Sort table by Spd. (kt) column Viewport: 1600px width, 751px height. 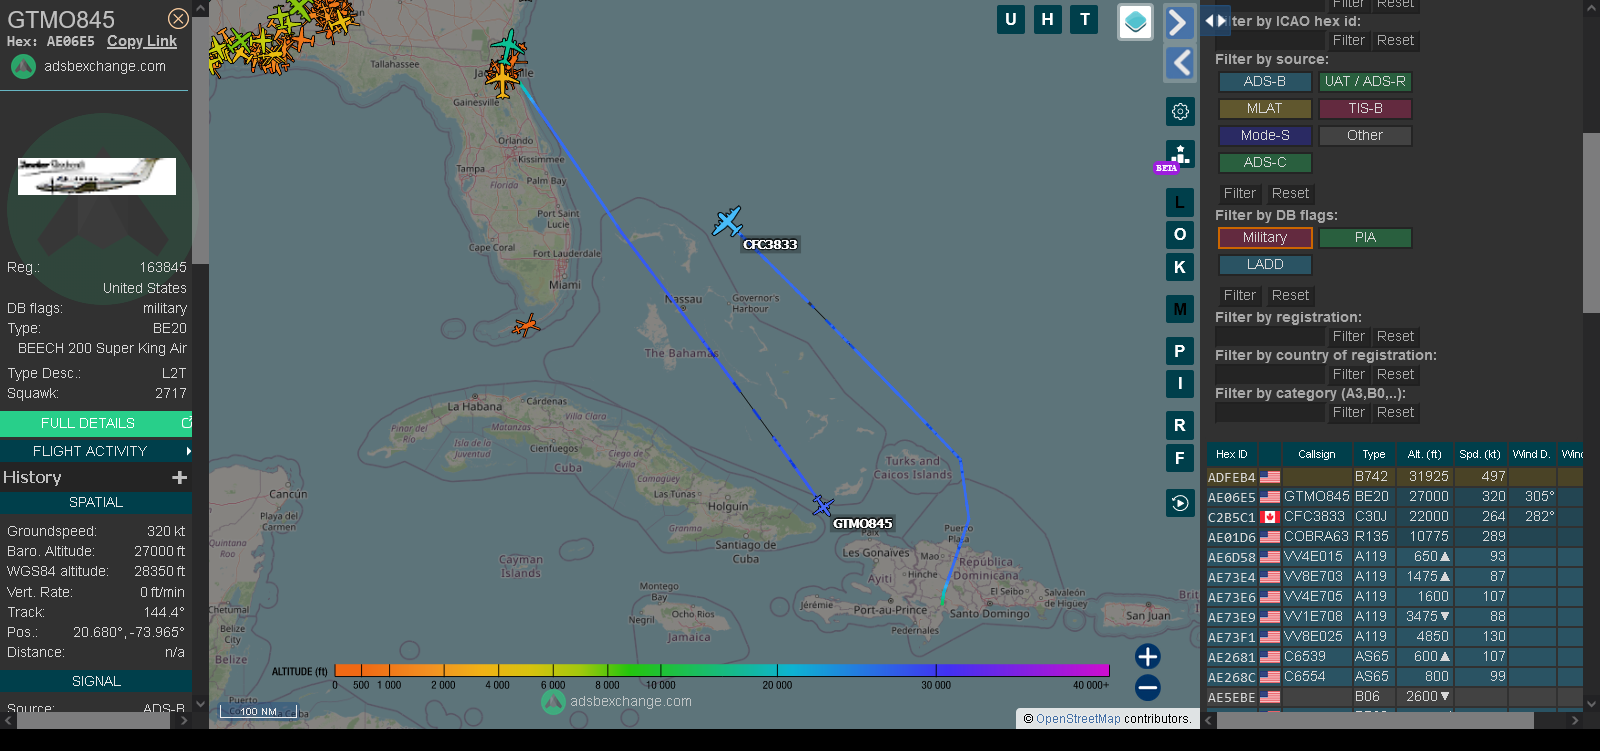point(1480,454)
